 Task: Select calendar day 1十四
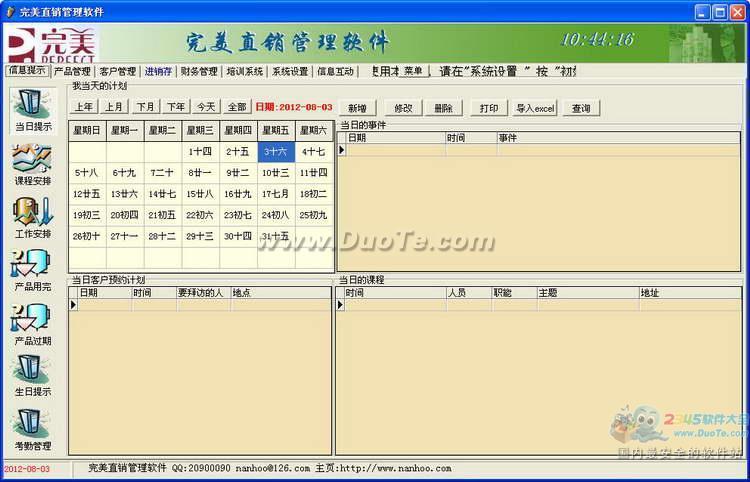pos(200,152)
